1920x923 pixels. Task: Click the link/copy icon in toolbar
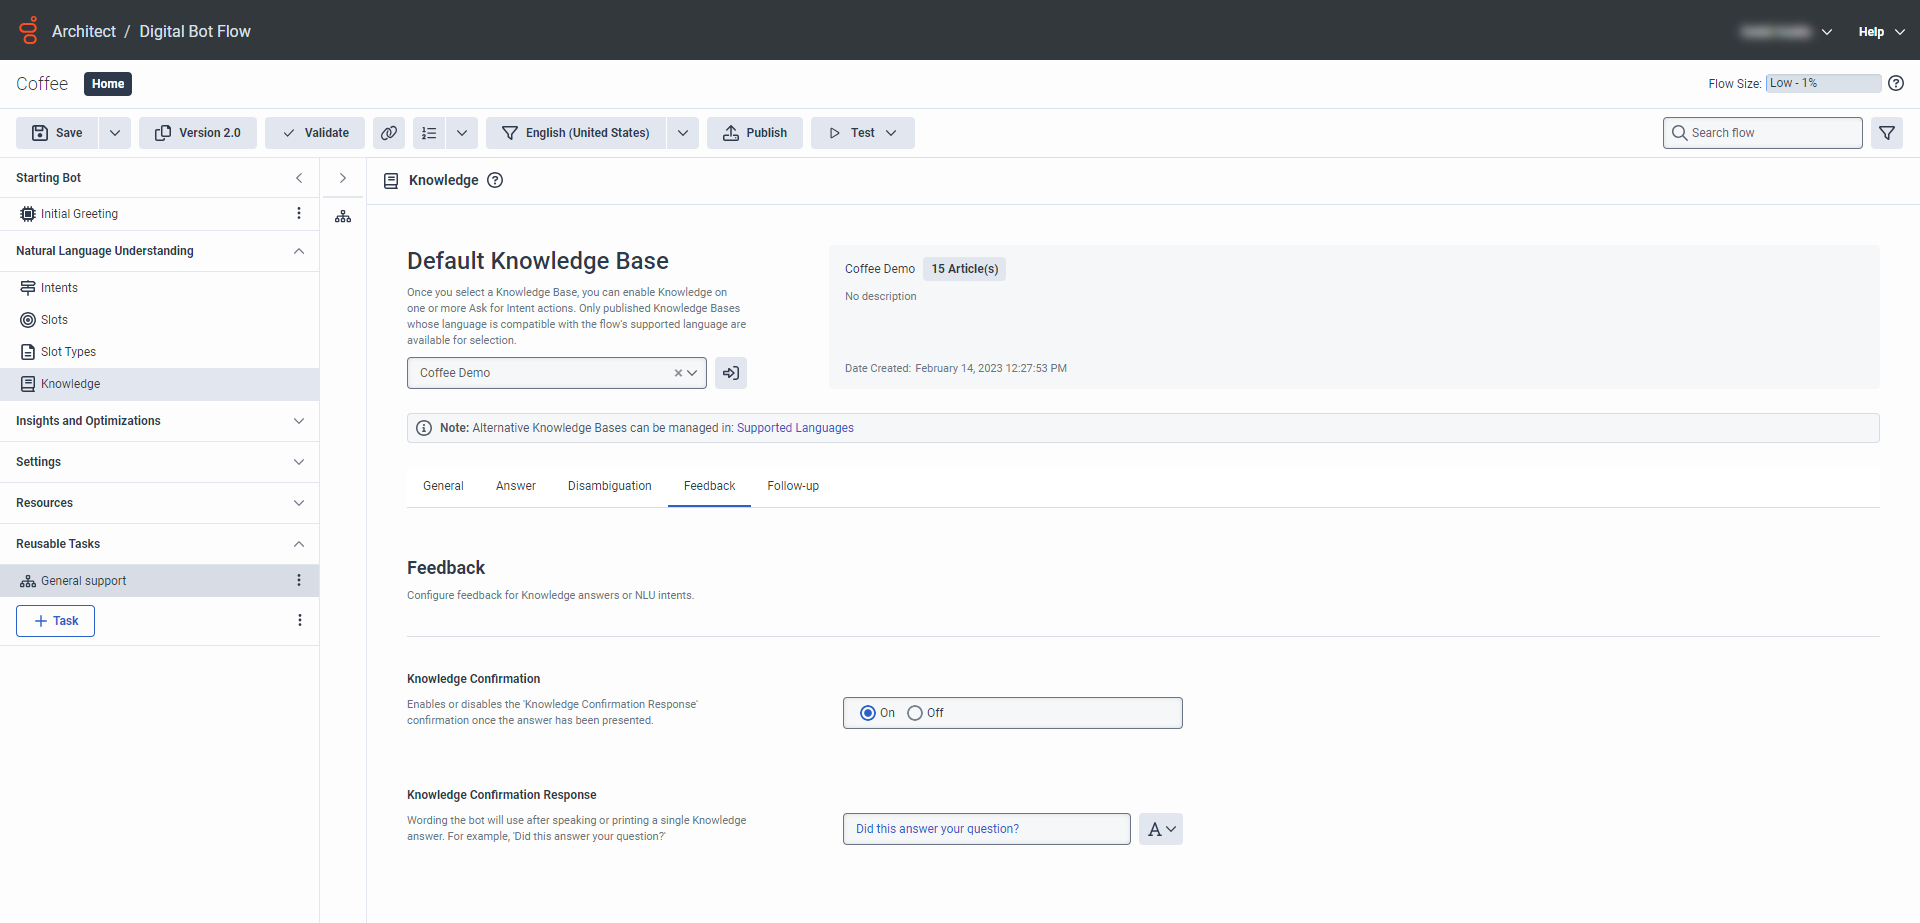(389, 133)
